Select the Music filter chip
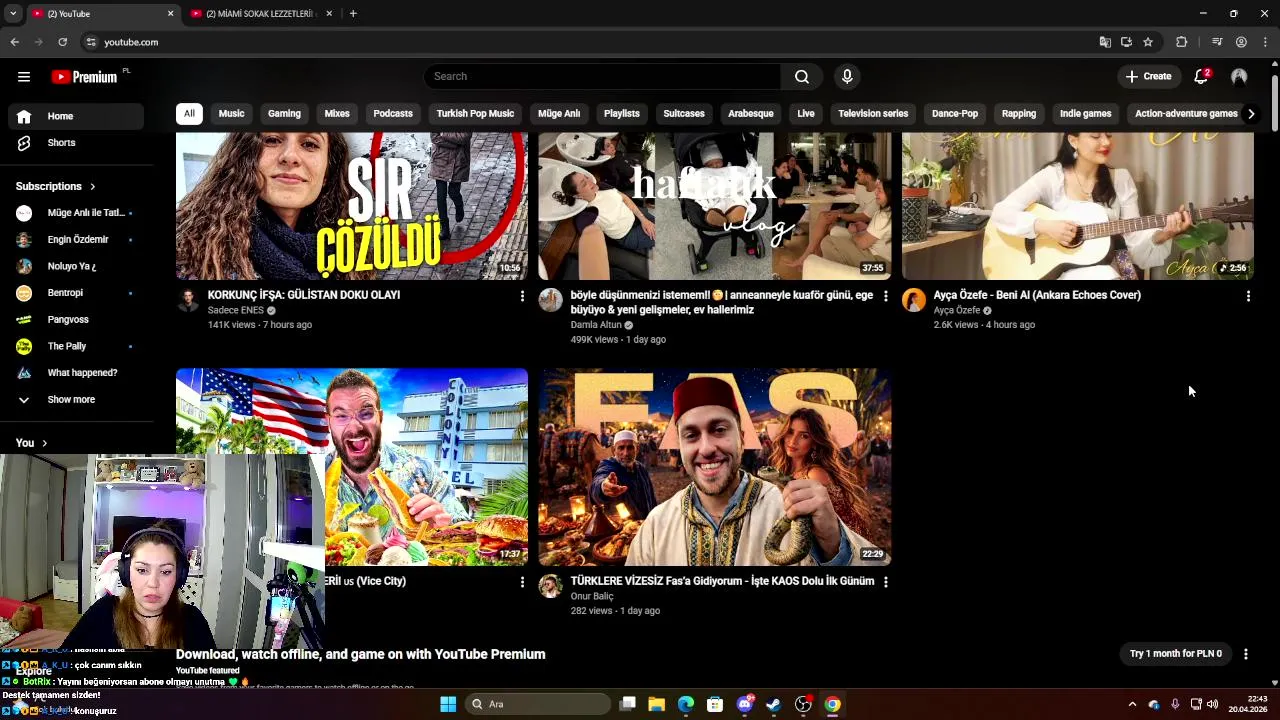Viewport: 1280px width, 720px height. [x=231, y=114]
